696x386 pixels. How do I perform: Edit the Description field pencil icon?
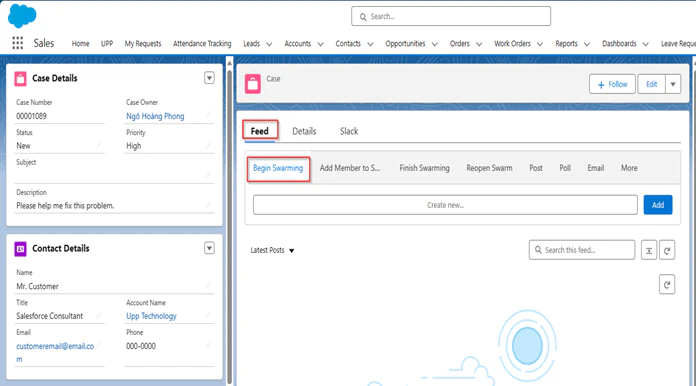coord(208,205)
